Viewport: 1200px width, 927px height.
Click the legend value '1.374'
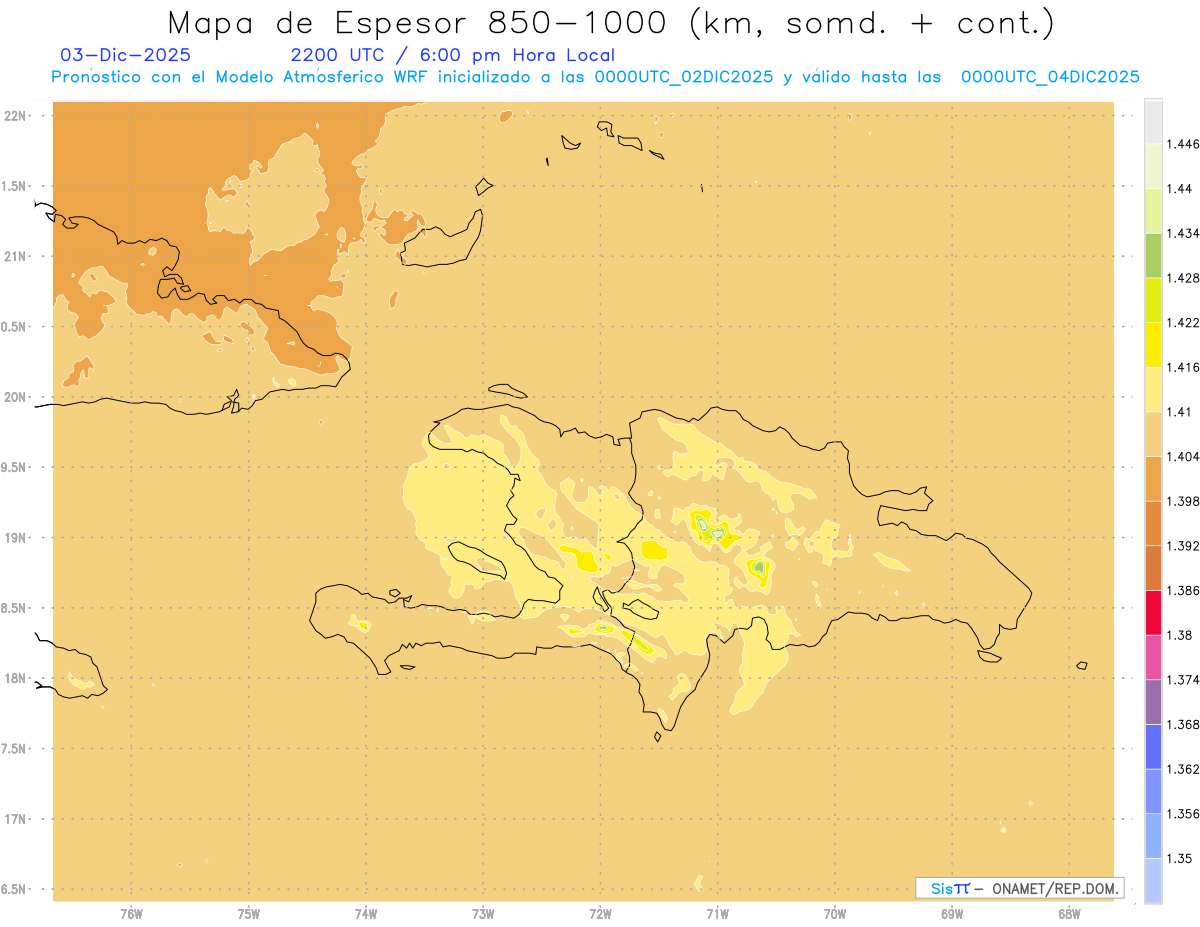coord(1183,679)
